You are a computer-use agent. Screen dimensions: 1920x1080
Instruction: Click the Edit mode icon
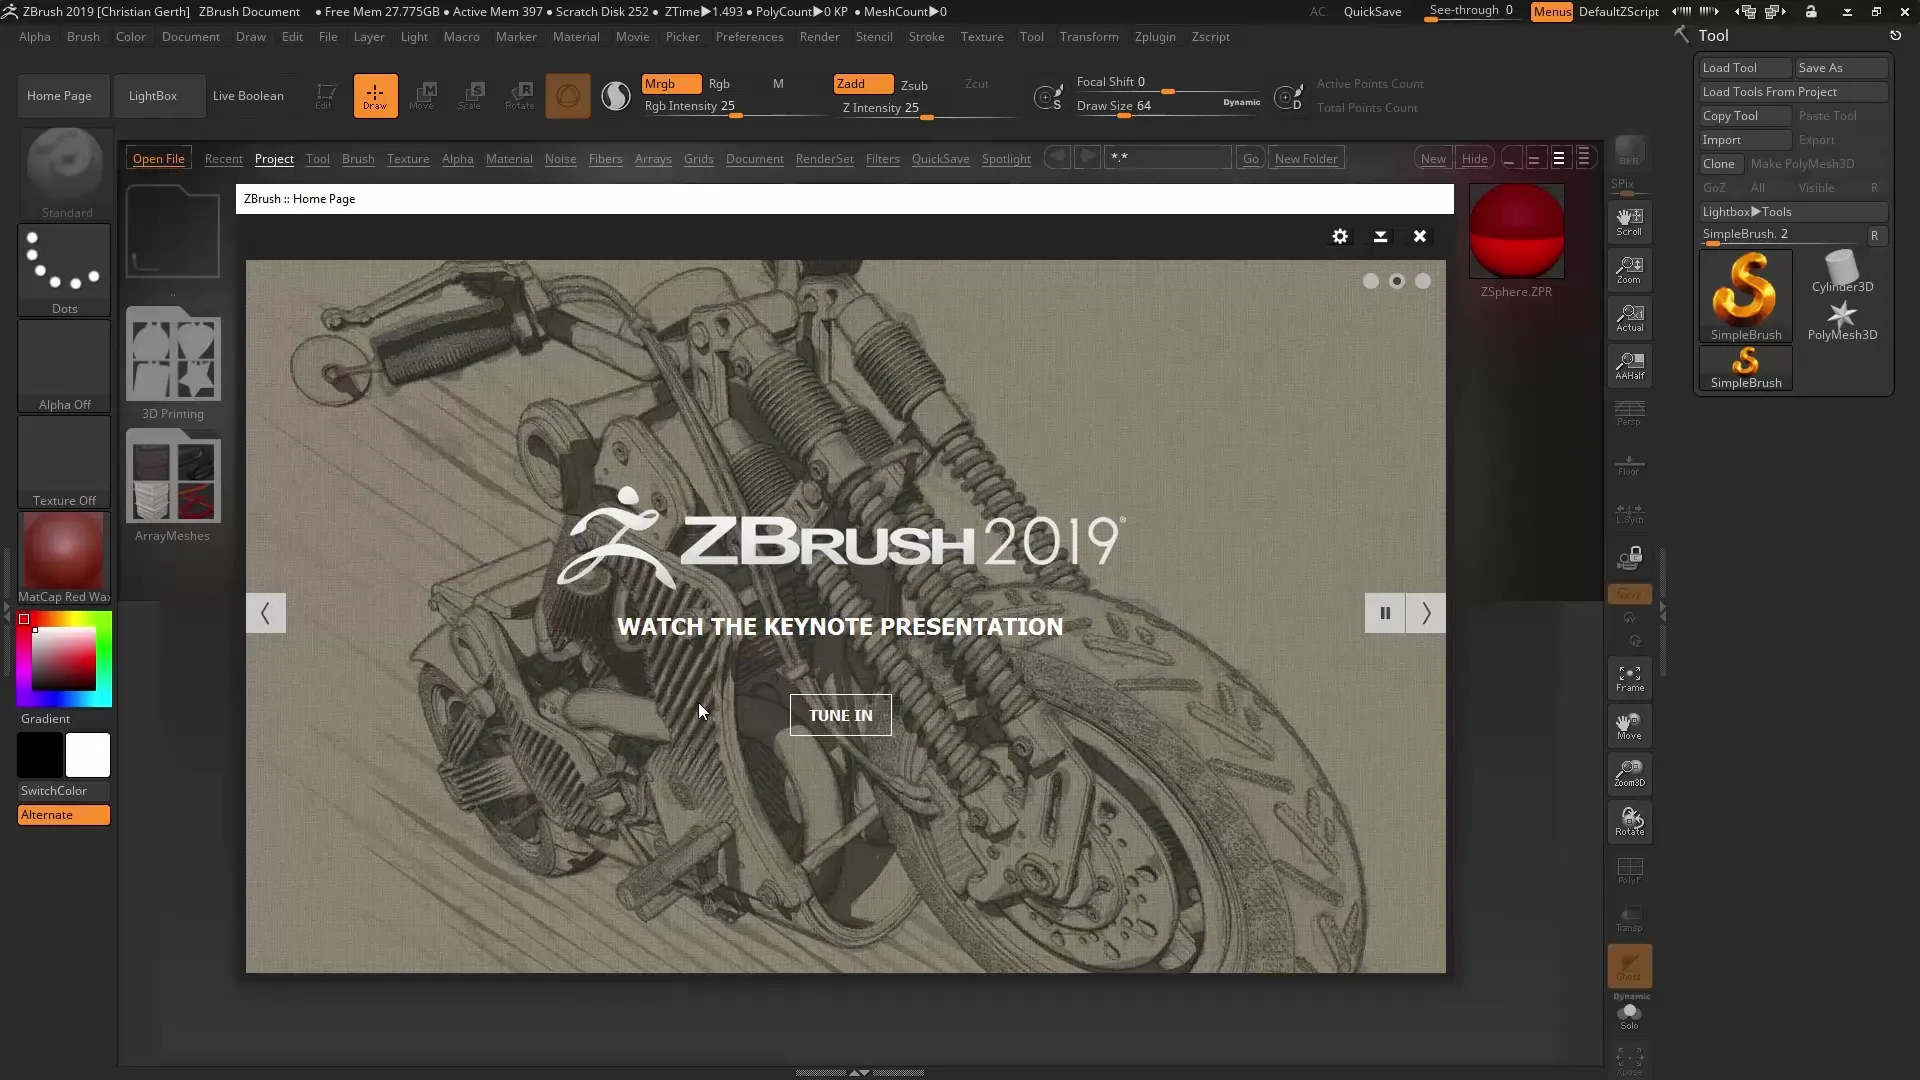324,96
